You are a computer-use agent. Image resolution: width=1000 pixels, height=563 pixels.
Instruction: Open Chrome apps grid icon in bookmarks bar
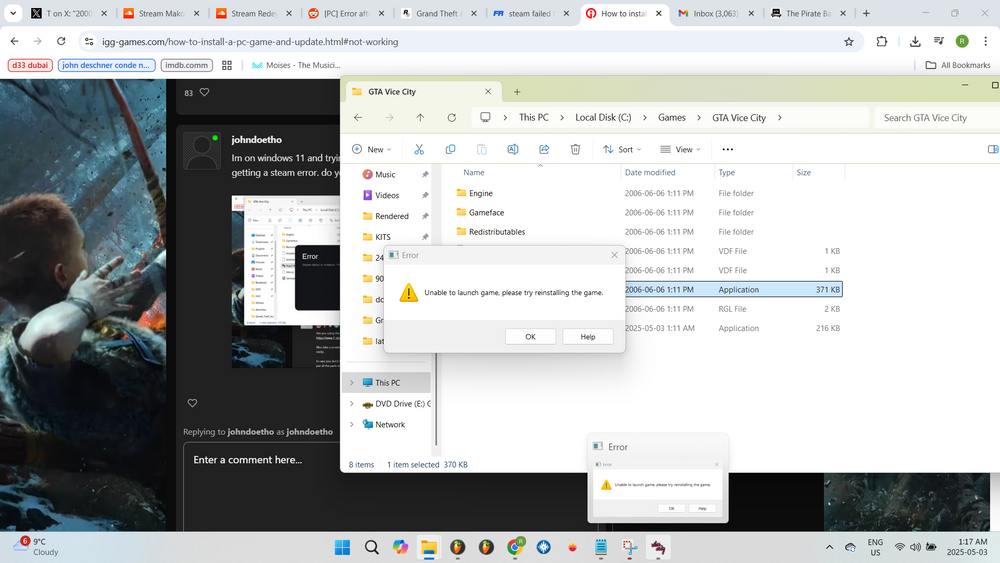pos(227,65)
